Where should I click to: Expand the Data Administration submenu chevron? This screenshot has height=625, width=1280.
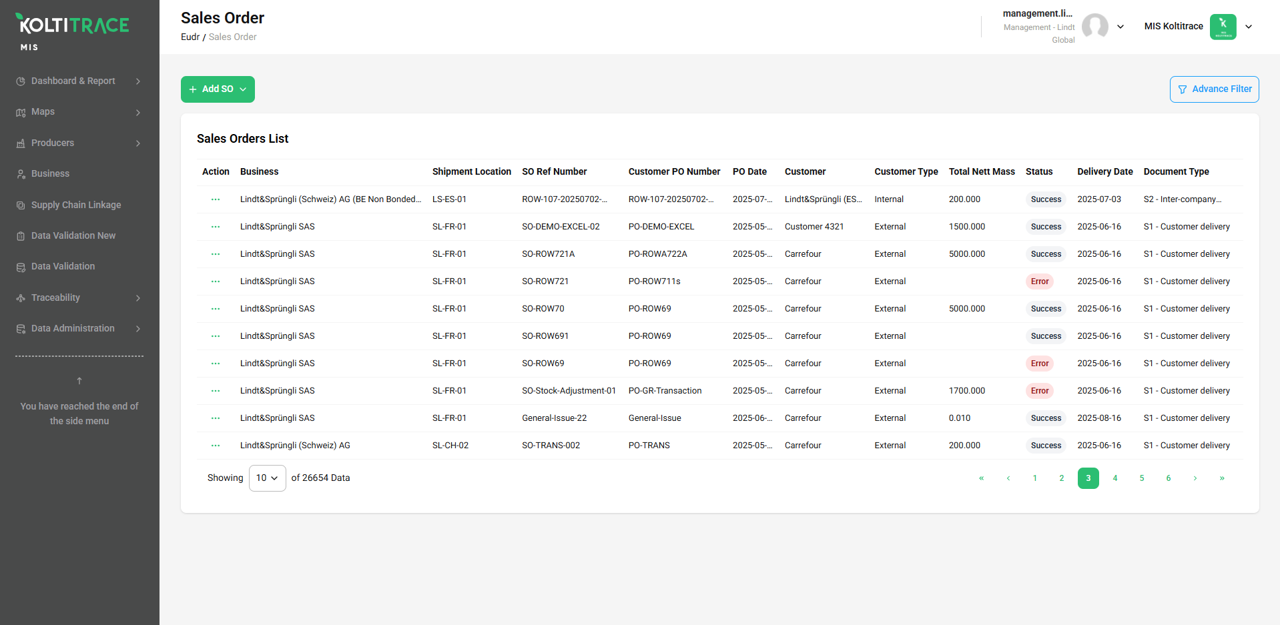[x=138, y=329]
